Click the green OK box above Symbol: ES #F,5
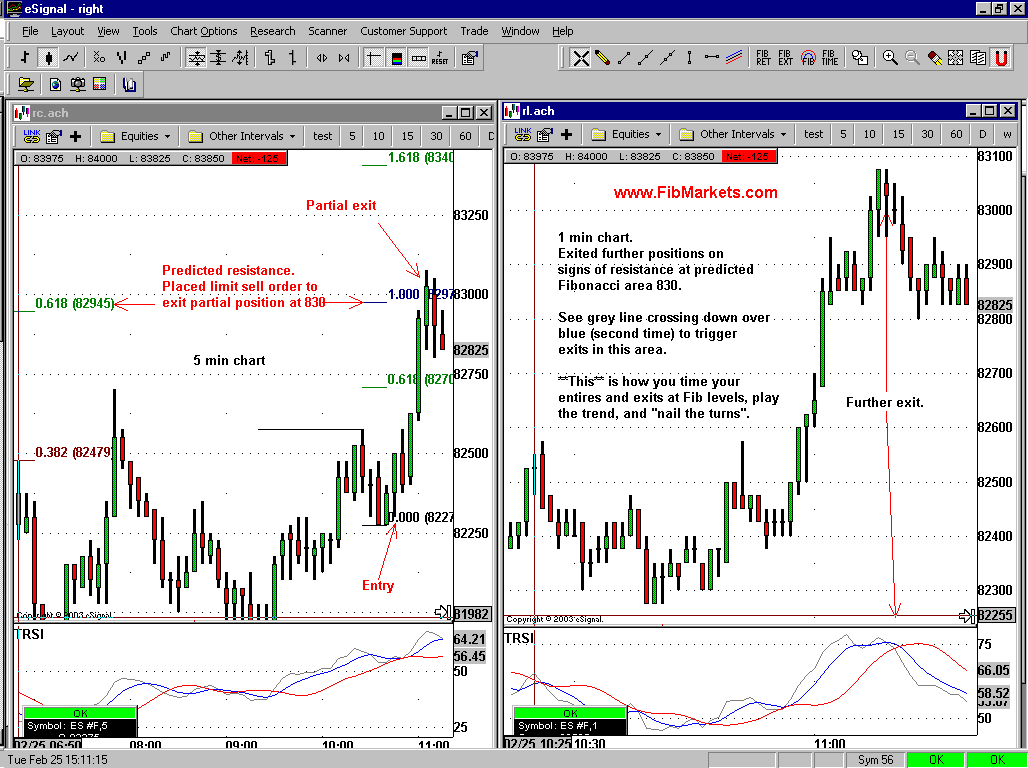The image size is (1028, 768). [x=80, y=713]
